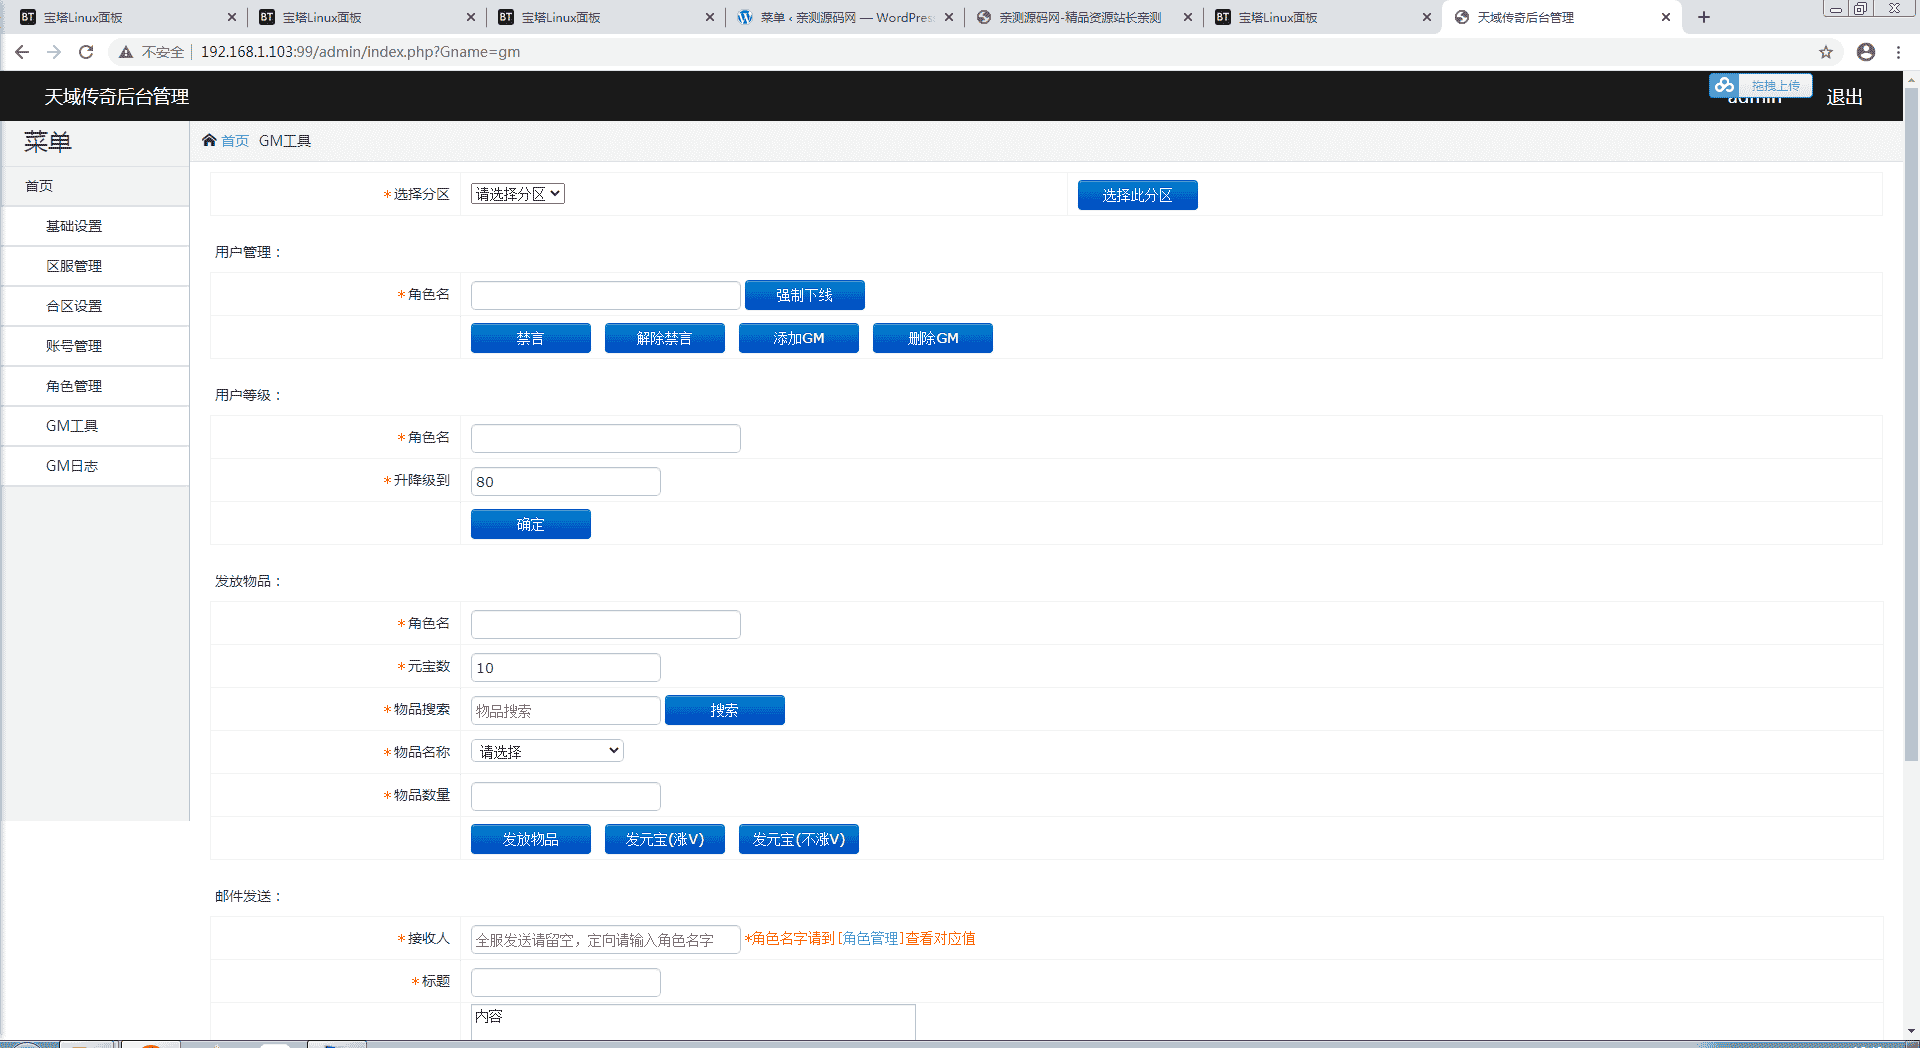Open the browser profile avatar icon

tap(1866, 52)
